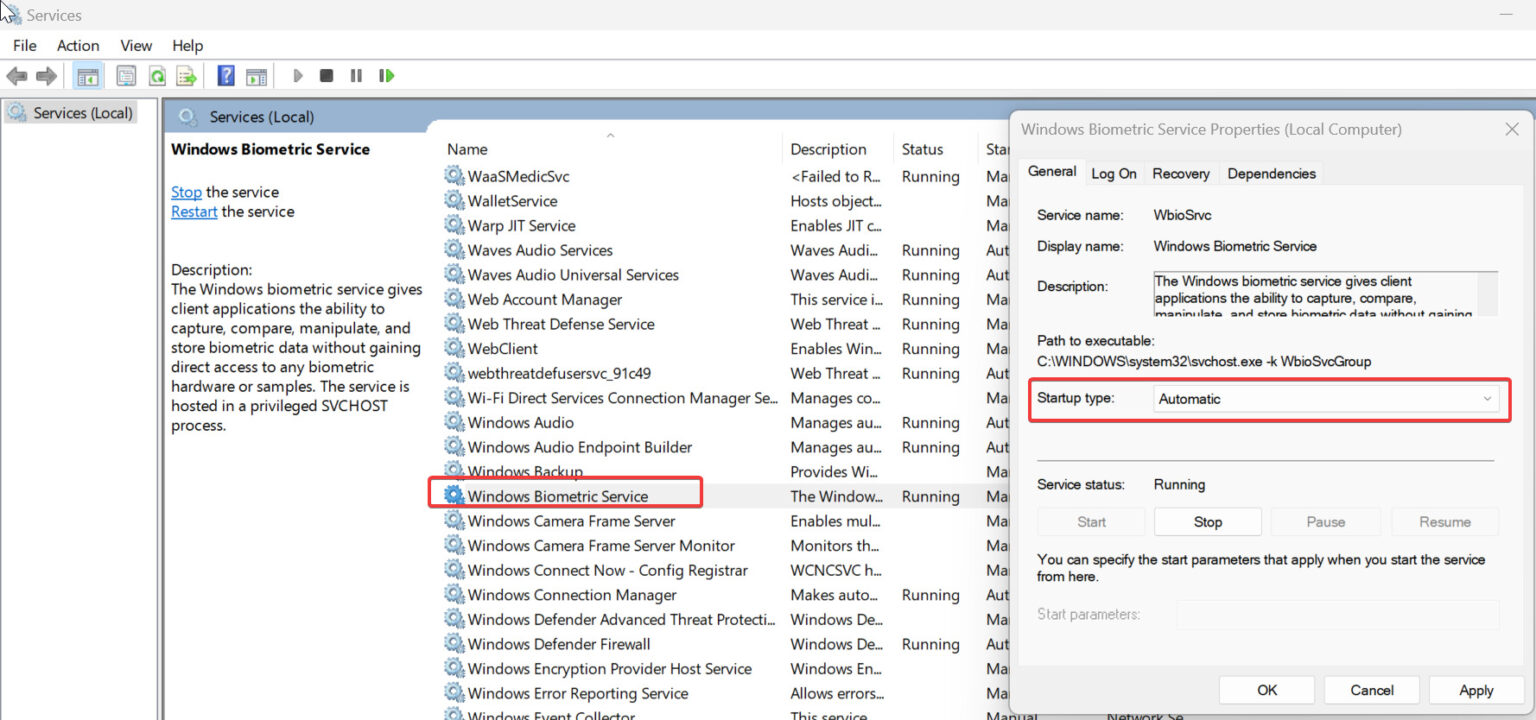
Task: Open the Action menu
Action: pyautogui.click(x=77, y=45)
